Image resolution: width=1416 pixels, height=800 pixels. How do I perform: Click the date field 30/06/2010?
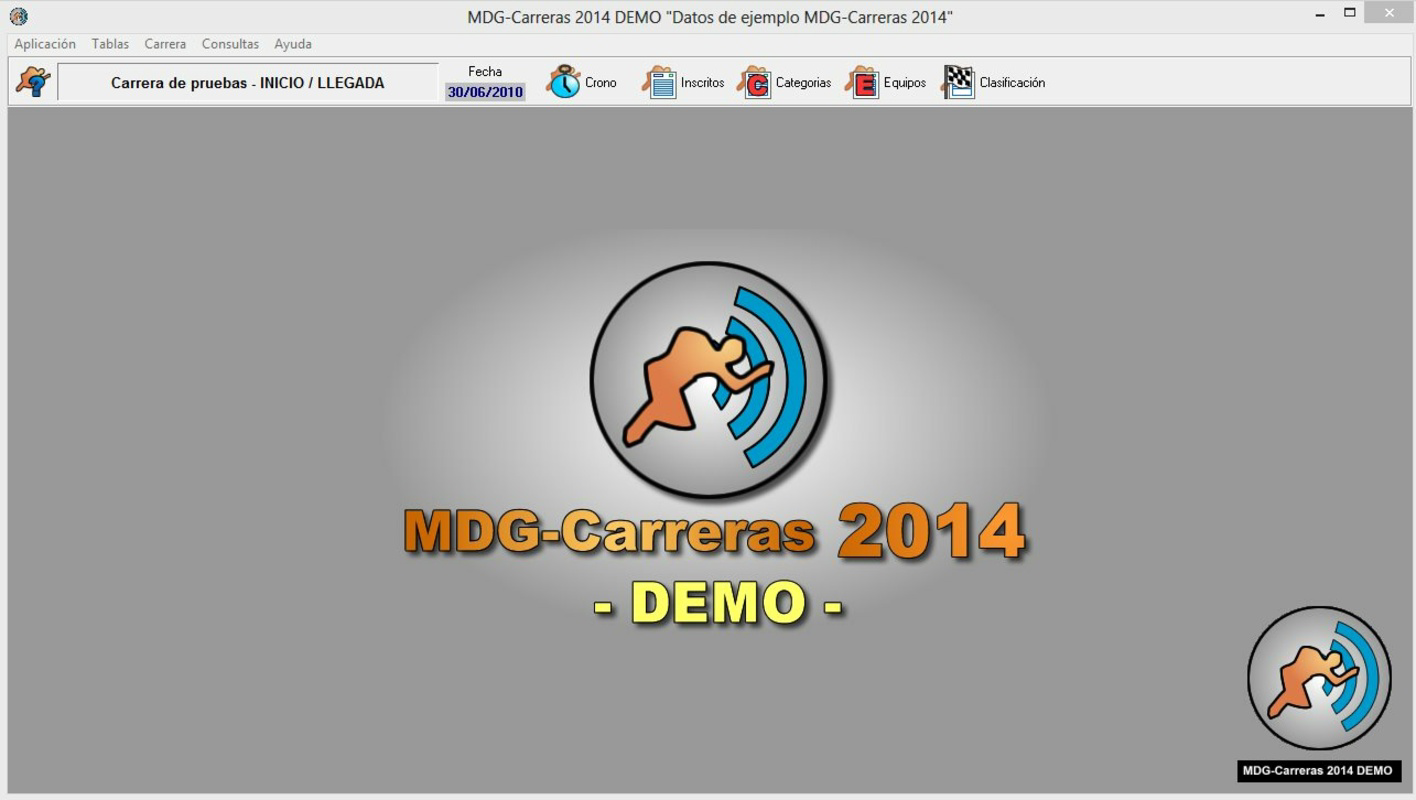point(485,92)
